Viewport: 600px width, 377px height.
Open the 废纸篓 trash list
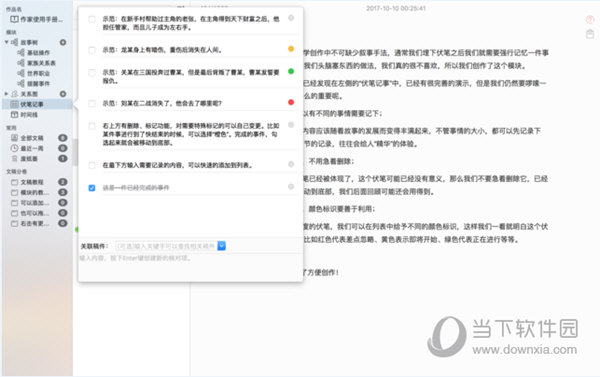tap(24, 158)
